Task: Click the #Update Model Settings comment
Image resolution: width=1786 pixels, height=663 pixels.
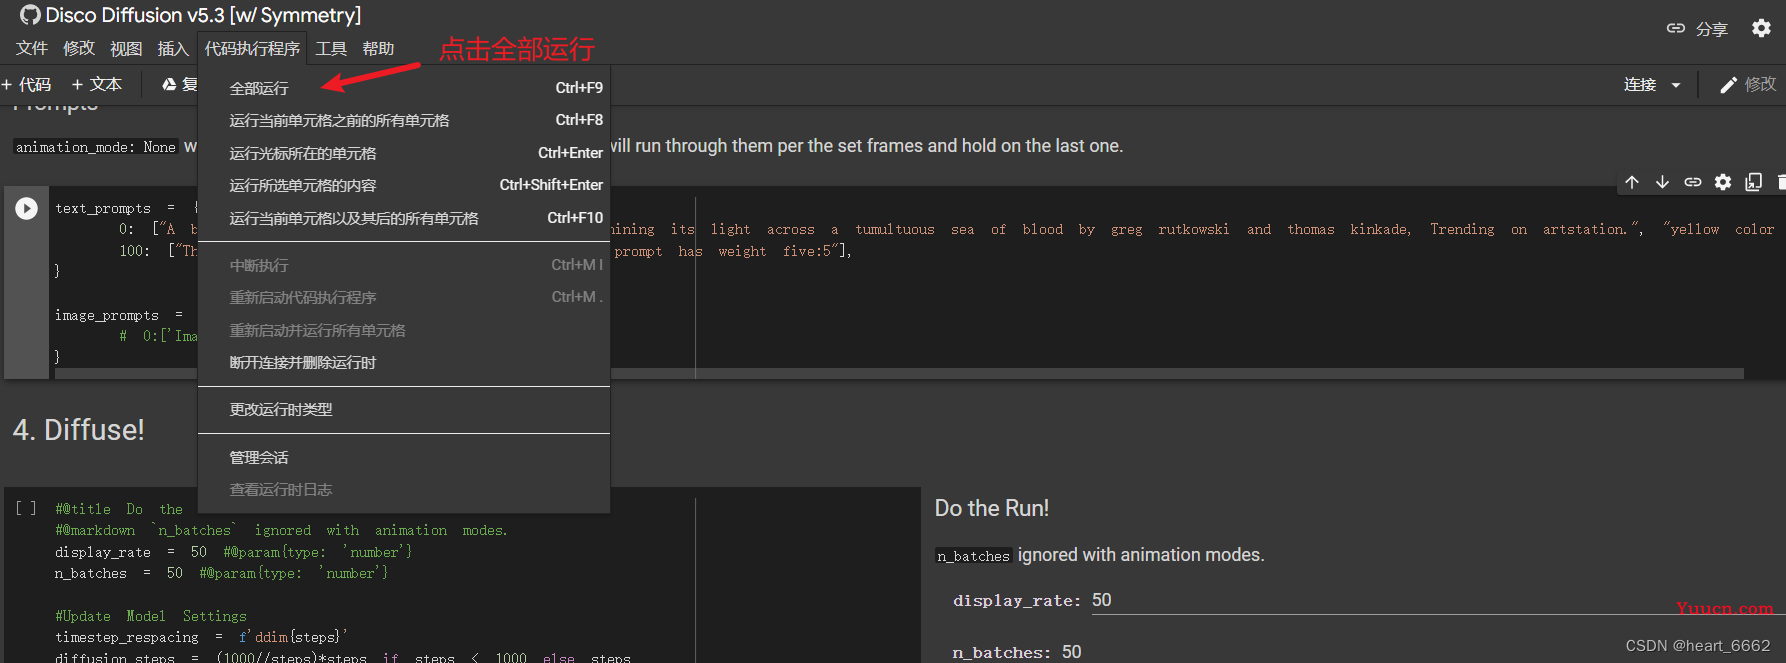Action: tap(151, 616)
